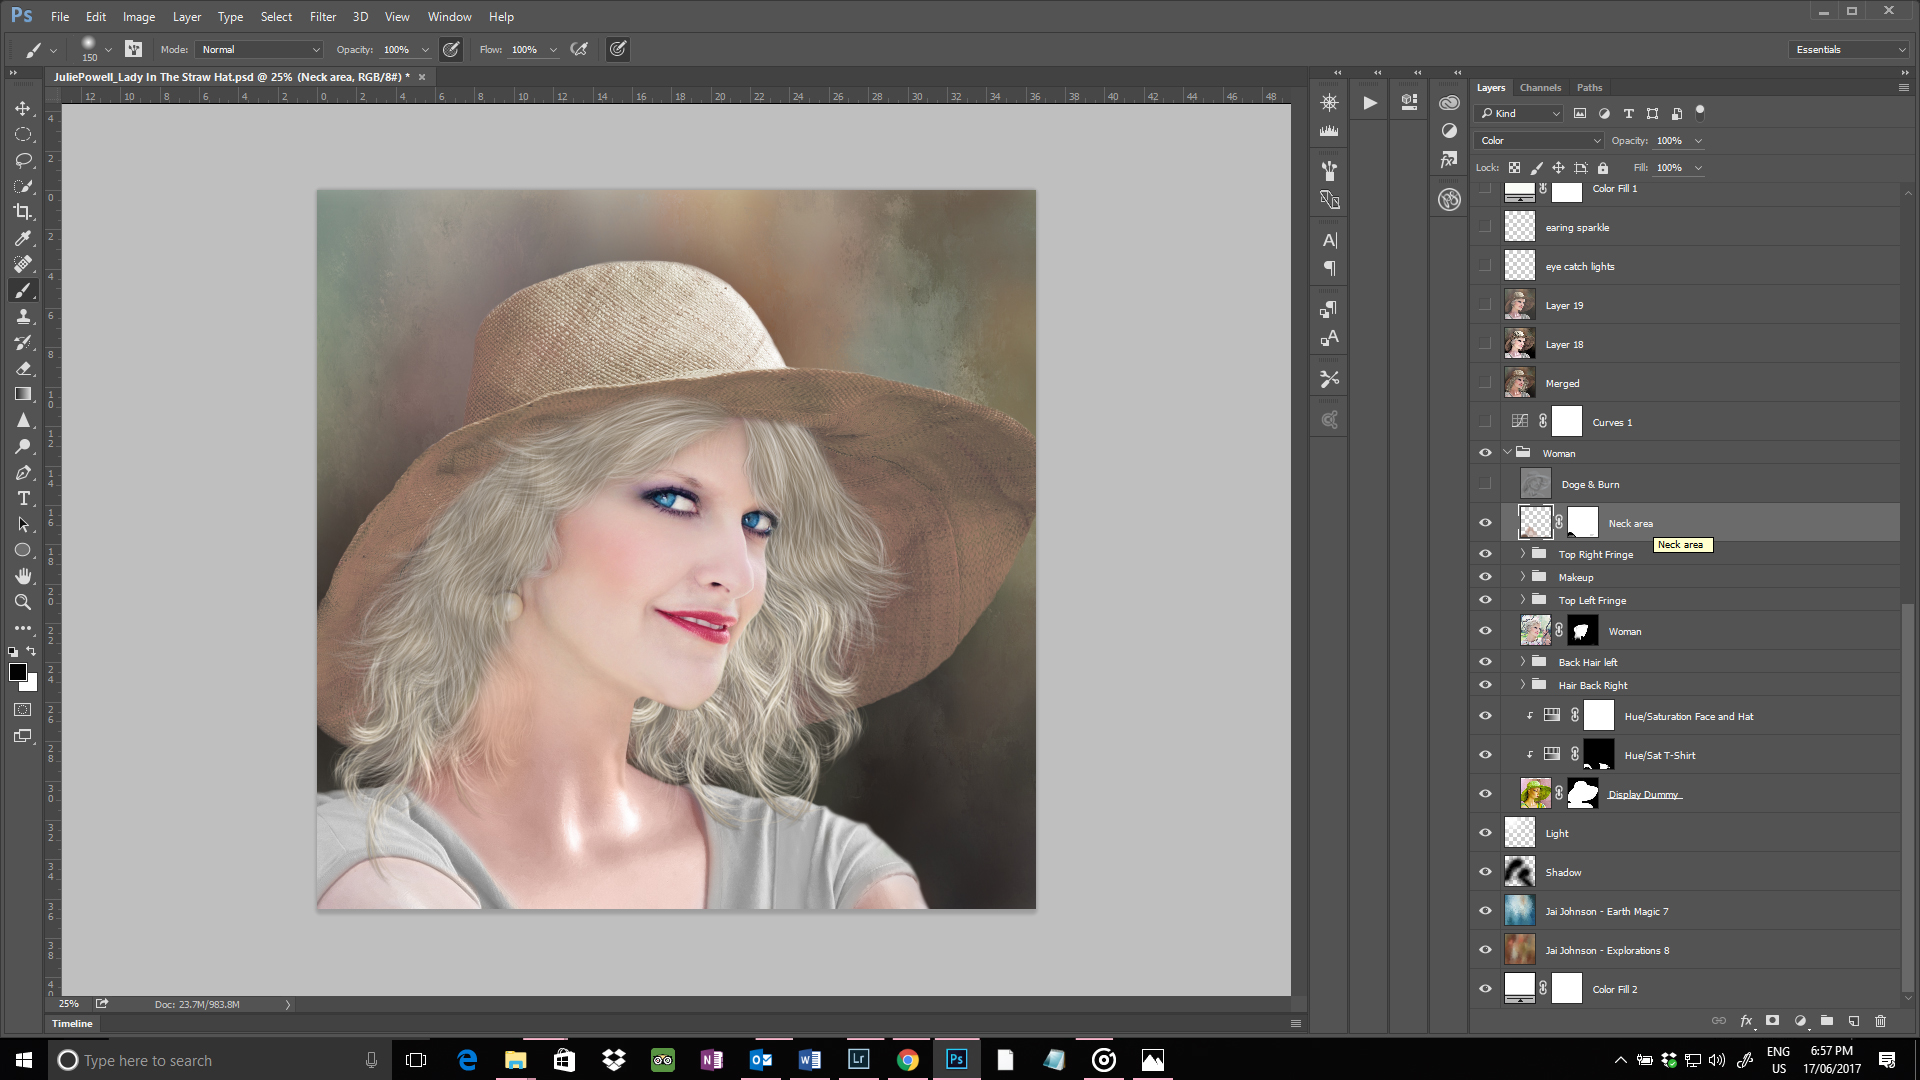Select the Crop tool

click(x=22, y=212)
